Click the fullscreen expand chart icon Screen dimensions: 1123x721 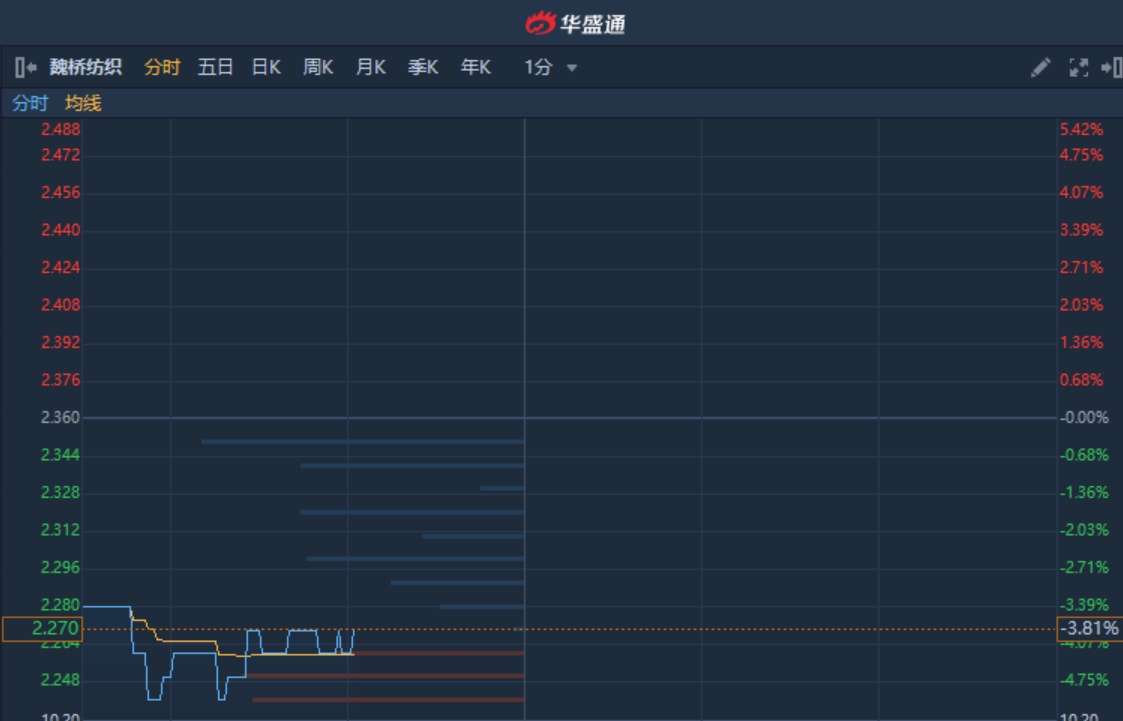[1078, 68]
